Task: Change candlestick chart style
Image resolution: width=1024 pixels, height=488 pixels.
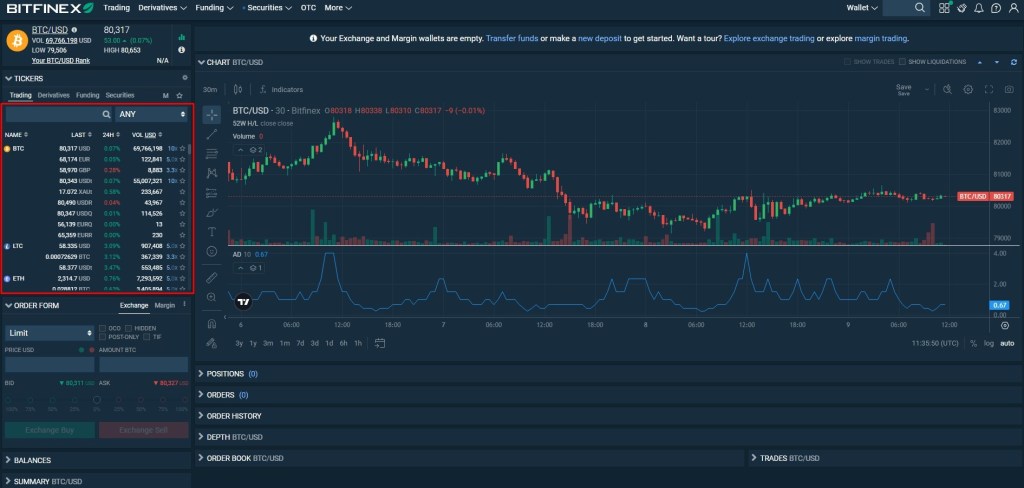Action: pyautogui.click(x=238, y=89)
